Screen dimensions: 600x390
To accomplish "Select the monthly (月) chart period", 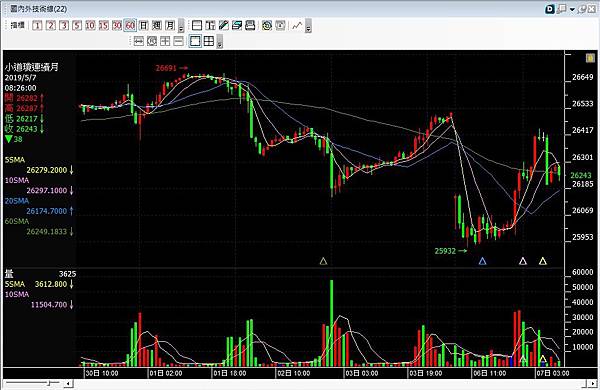I will [x=170, y=26].
